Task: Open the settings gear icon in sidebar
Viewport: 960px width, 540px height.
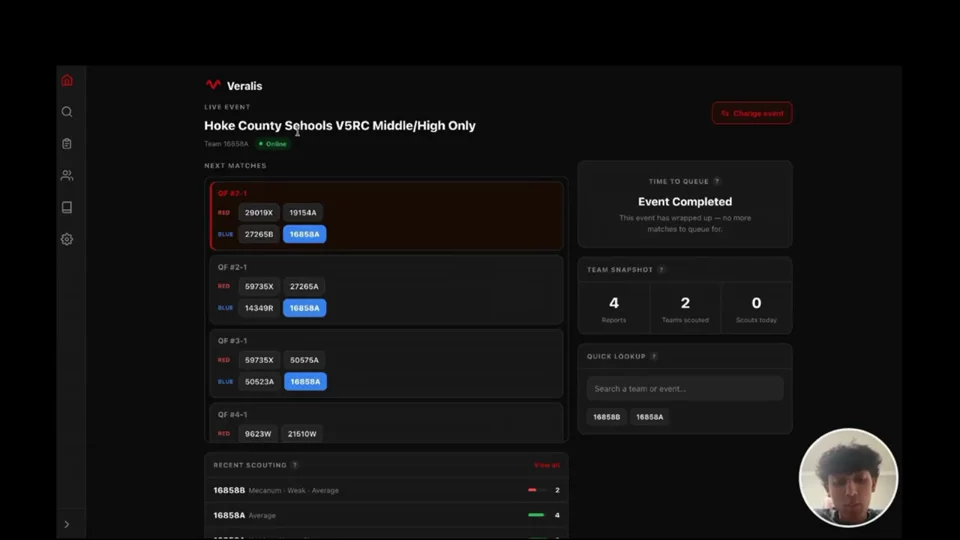Action: pyautogui.click(x=67, y=239)
